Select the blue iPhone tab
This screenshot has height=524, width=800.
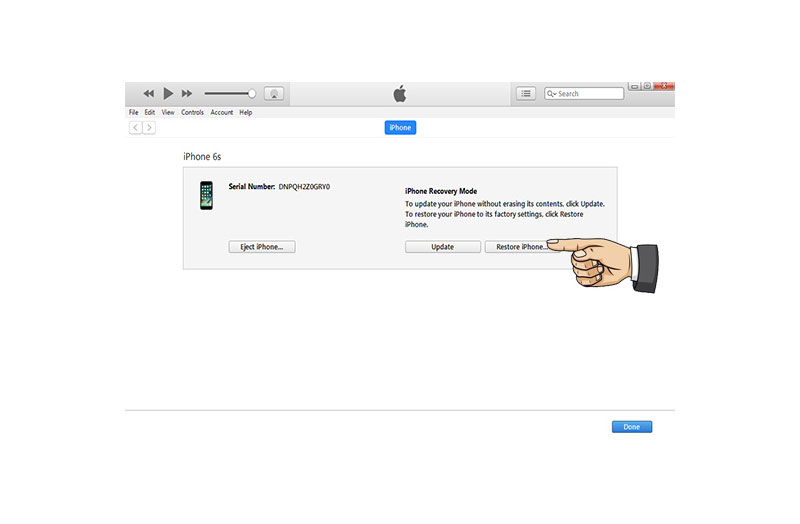(400, 128)
